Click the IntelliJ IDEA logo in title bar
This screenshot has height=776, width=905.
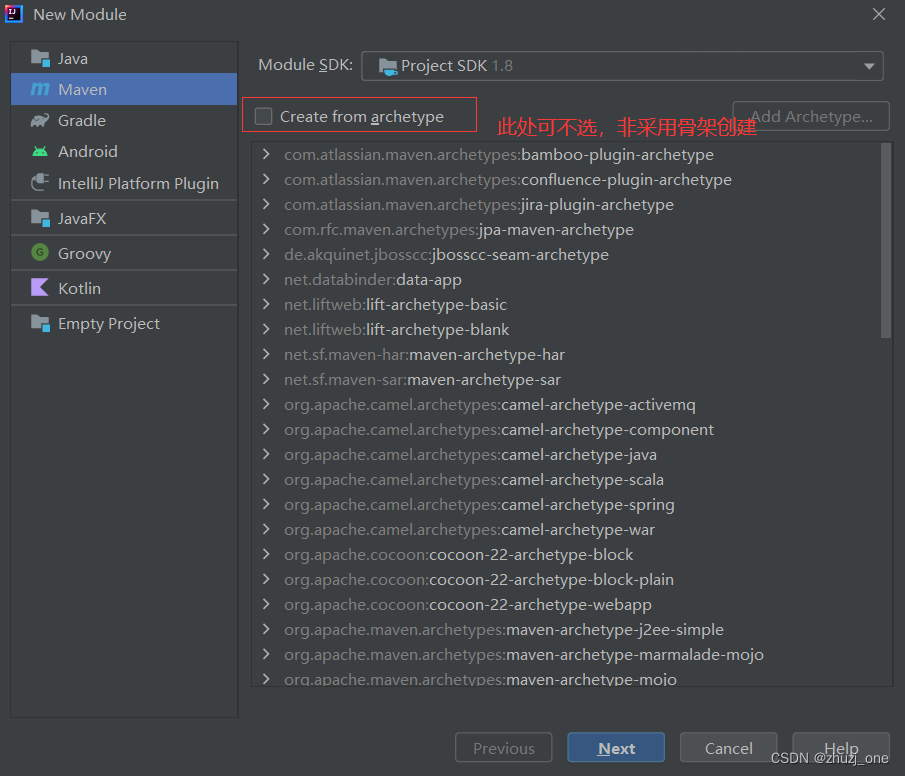coord(14,14)
